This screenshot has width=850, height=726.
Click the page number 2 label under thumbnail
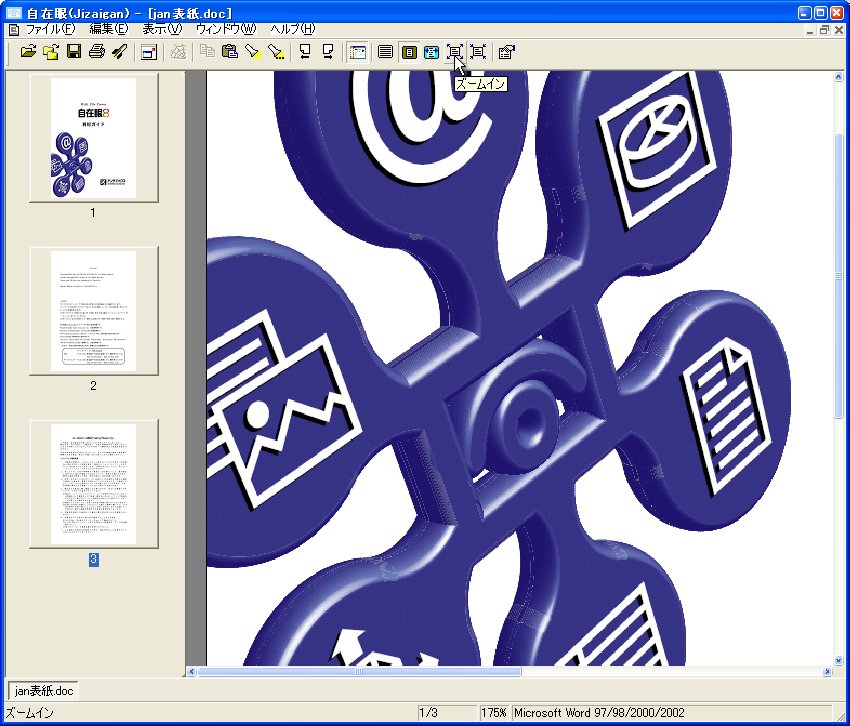pos(93,386)
